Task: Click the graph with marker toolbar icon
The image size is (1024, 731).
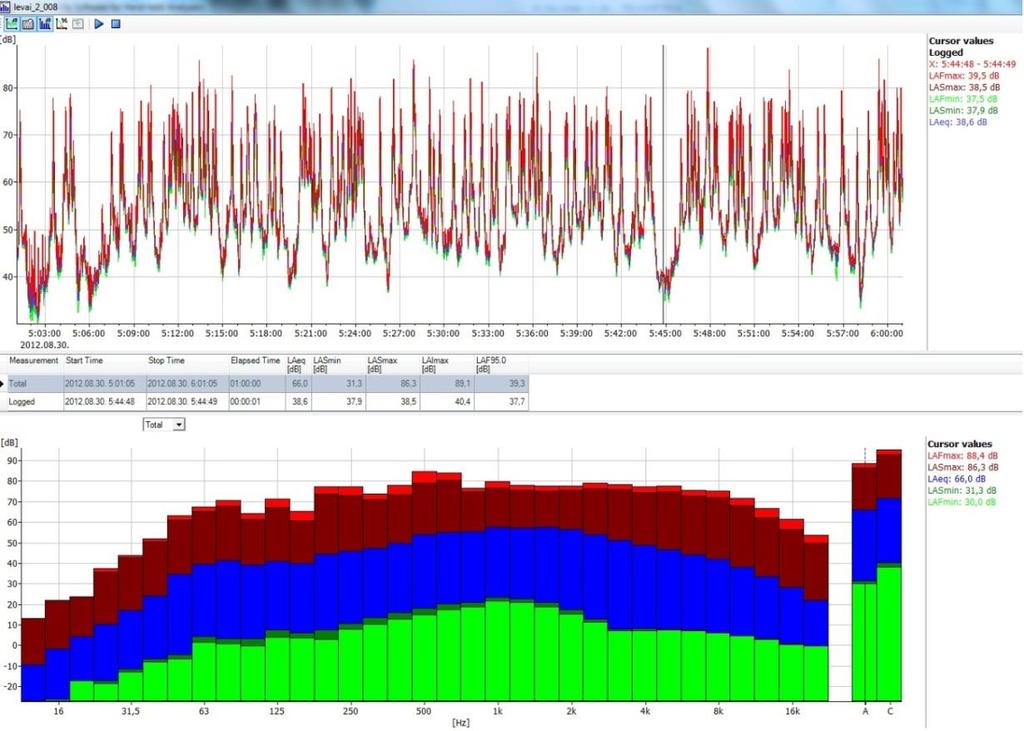Action: [x=61, y=24]
